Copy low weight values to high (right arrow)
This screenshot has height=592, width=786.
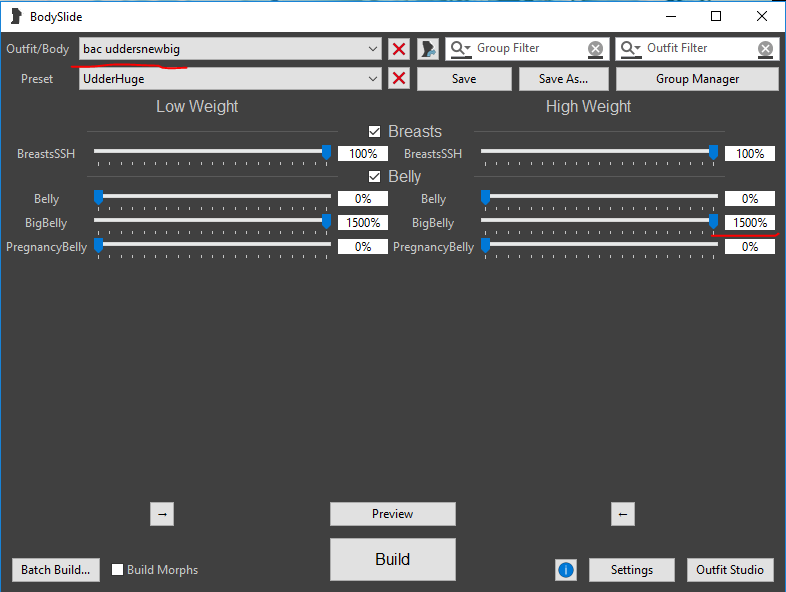click(x=162, y=514)
